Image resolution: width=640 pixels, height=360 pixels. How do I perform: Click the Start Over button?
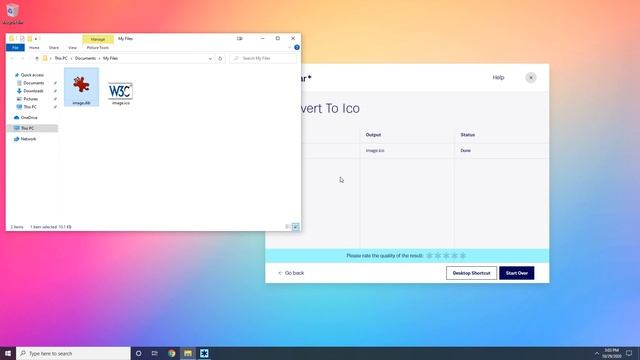tap(516, 273)
